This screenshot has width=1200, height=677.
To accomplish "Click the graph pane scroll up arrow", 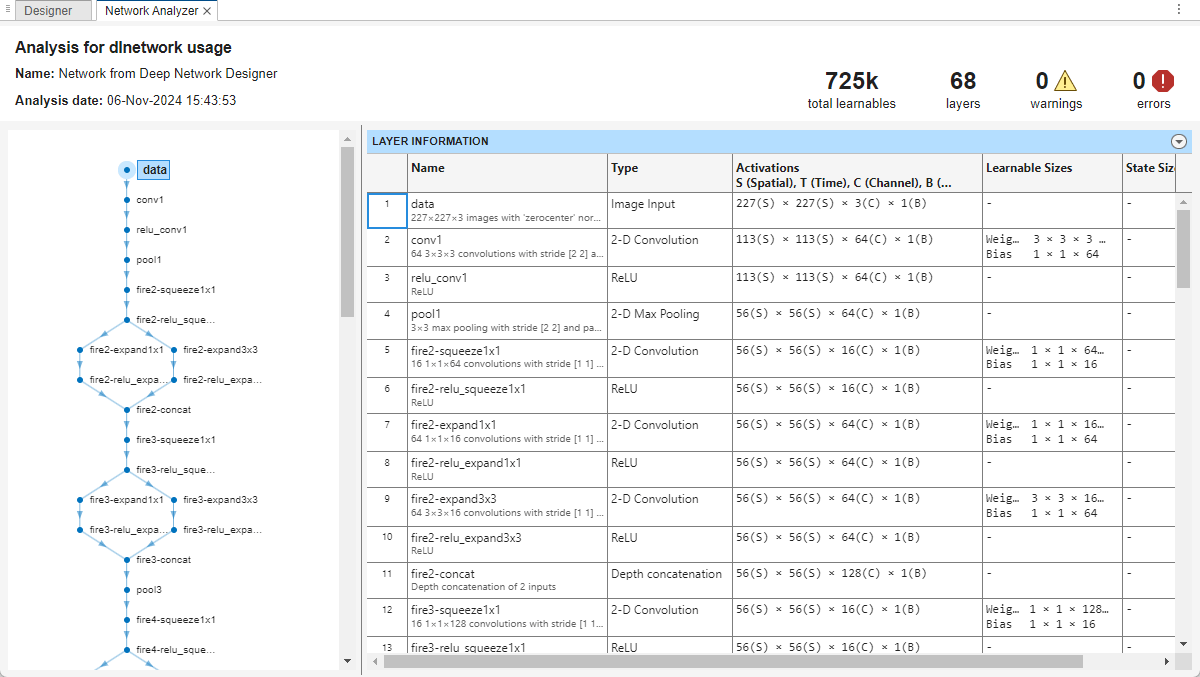I will pyautogui.click(x=347, y=139).
